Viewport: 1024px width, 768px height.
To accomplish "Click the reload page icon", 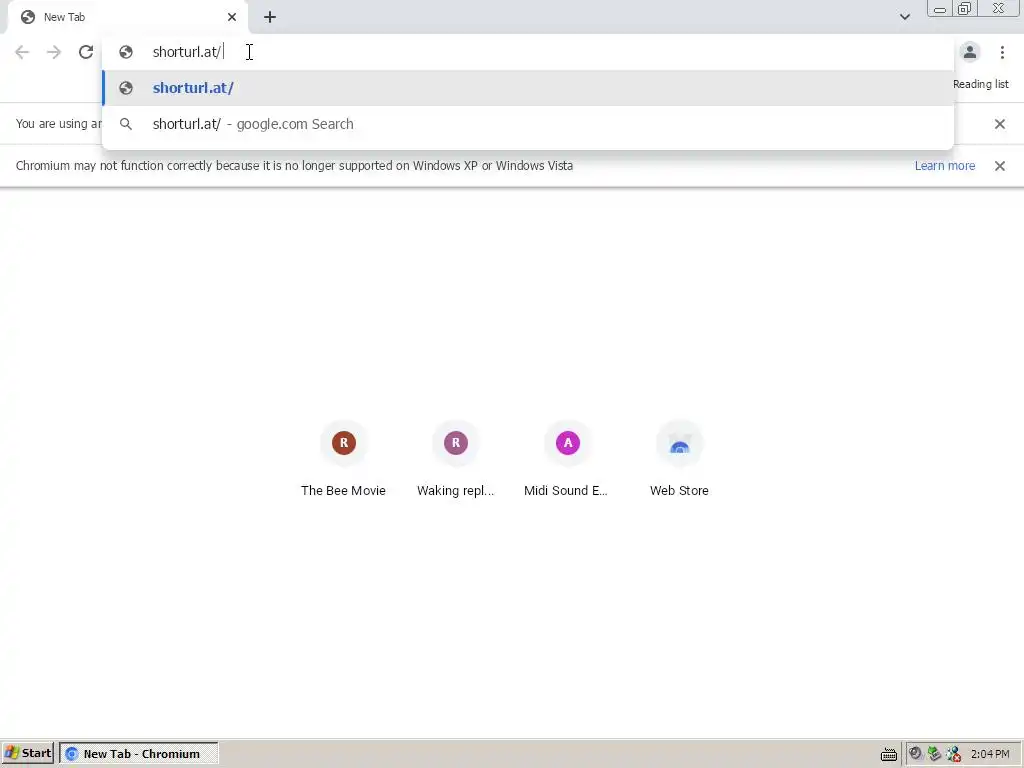I will 86,52.
